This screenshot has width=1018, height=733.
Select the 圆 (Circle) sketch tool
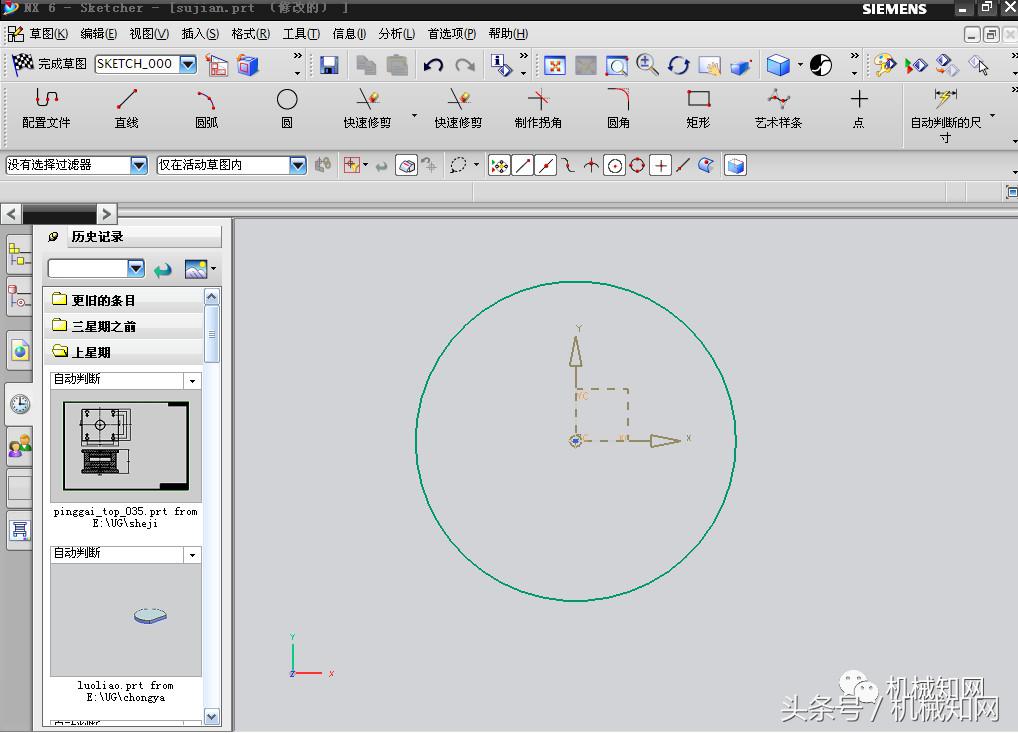click(287, 108)
